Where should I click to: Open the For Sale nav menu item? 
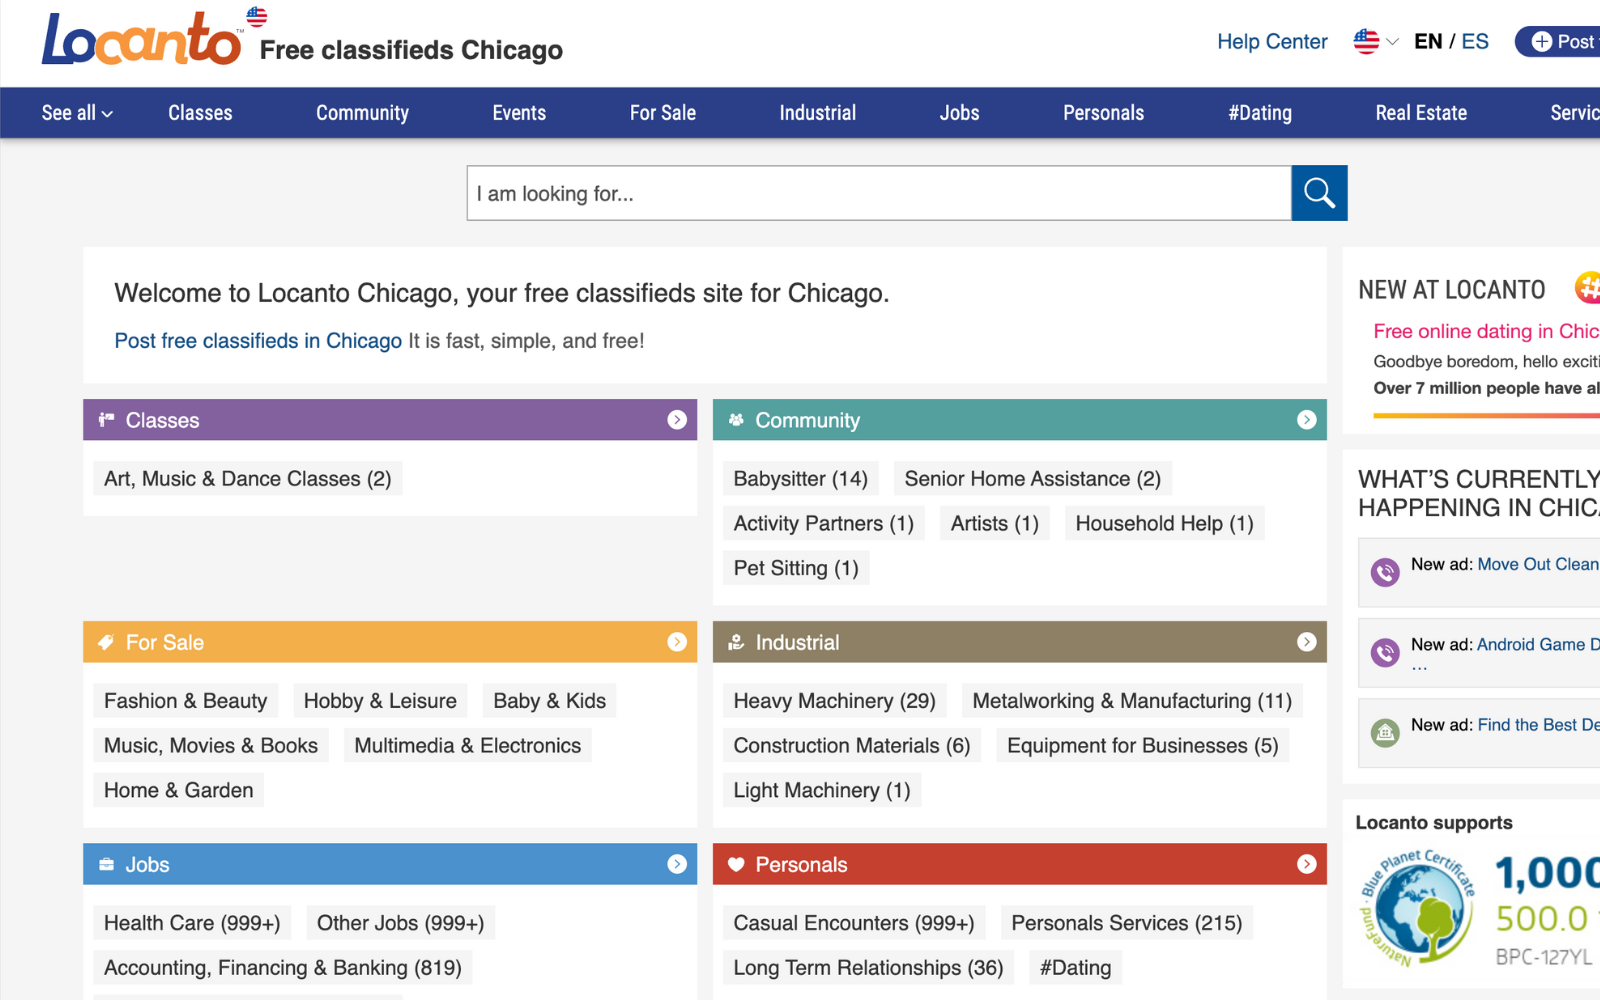[x=663, y=113]
